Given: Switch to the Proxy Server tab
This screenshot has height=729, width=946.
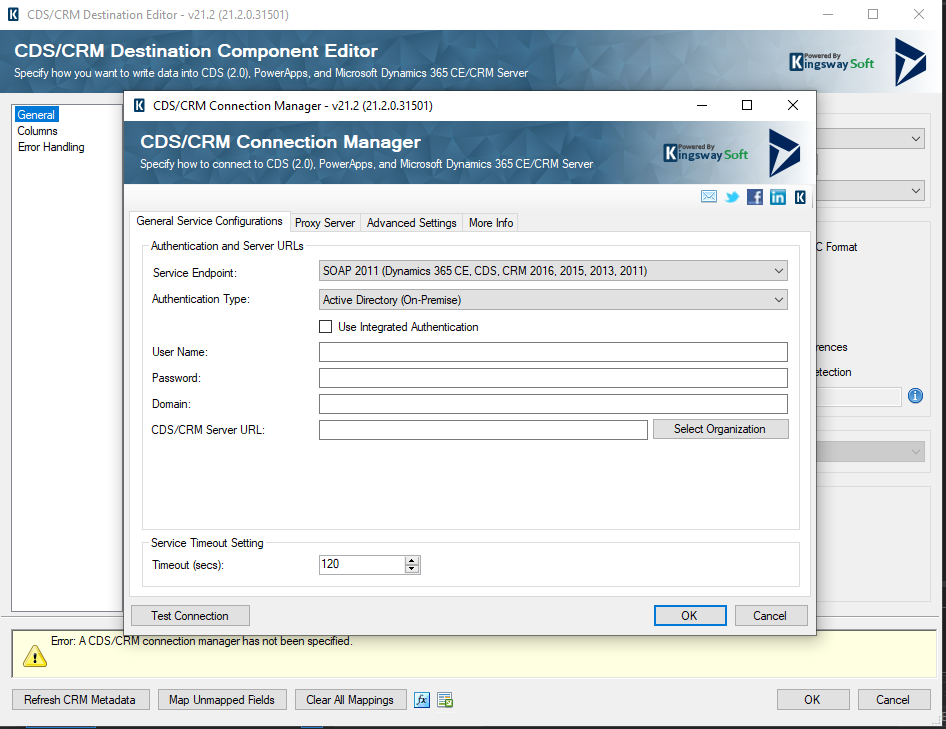Looking at the screenshot, I should coord(324,222).
